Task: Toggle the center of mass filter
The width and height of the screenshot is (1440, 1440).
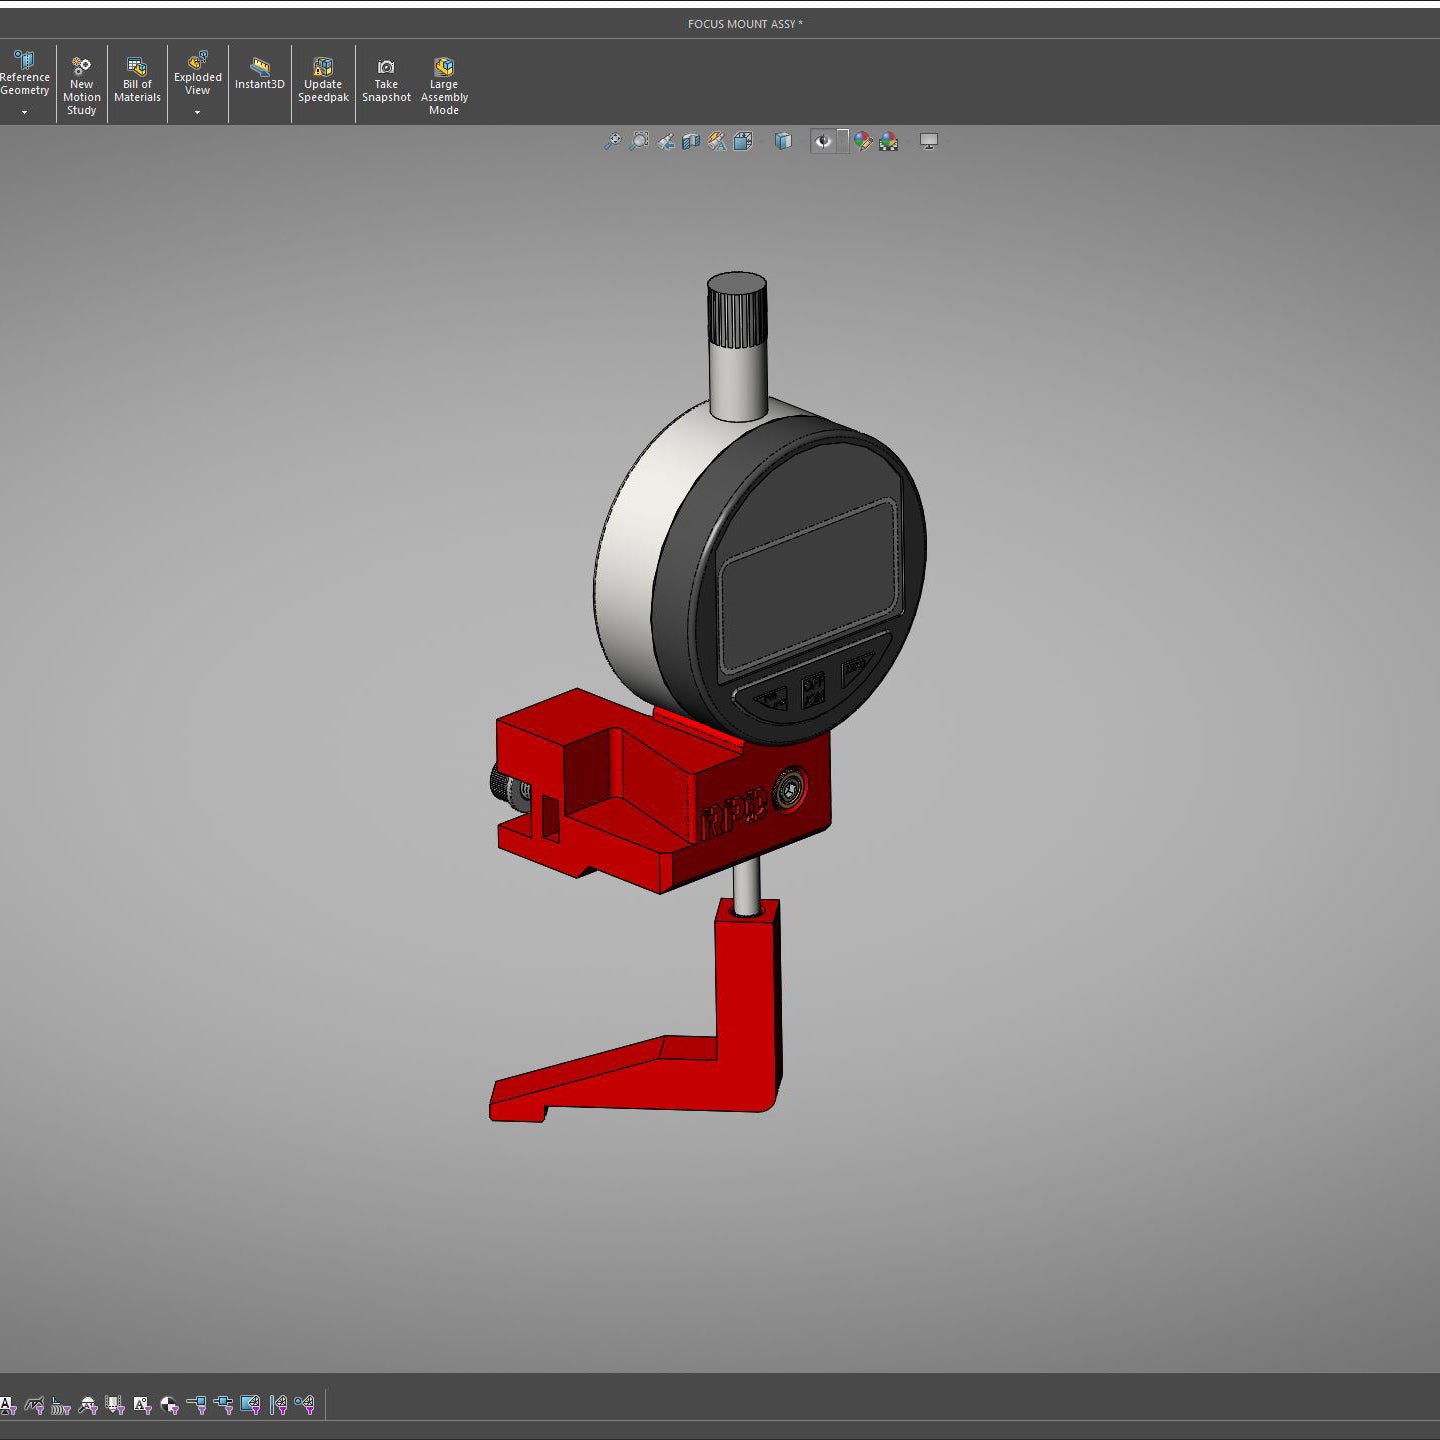Action: [x=169, y=1405]
